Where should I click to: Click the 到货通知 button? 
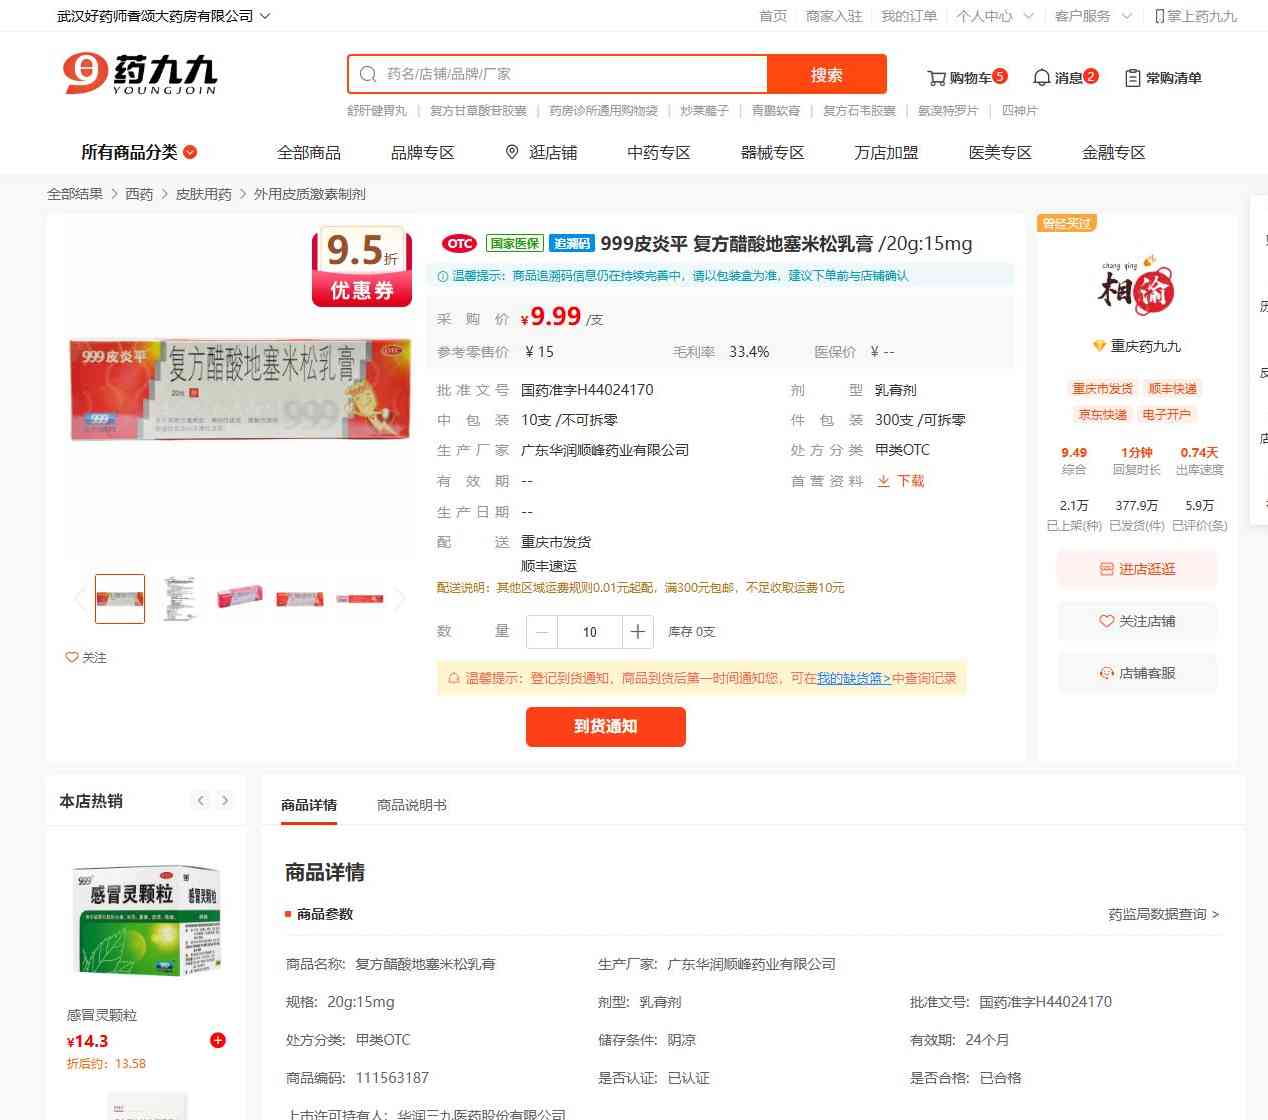coord(606,727)
